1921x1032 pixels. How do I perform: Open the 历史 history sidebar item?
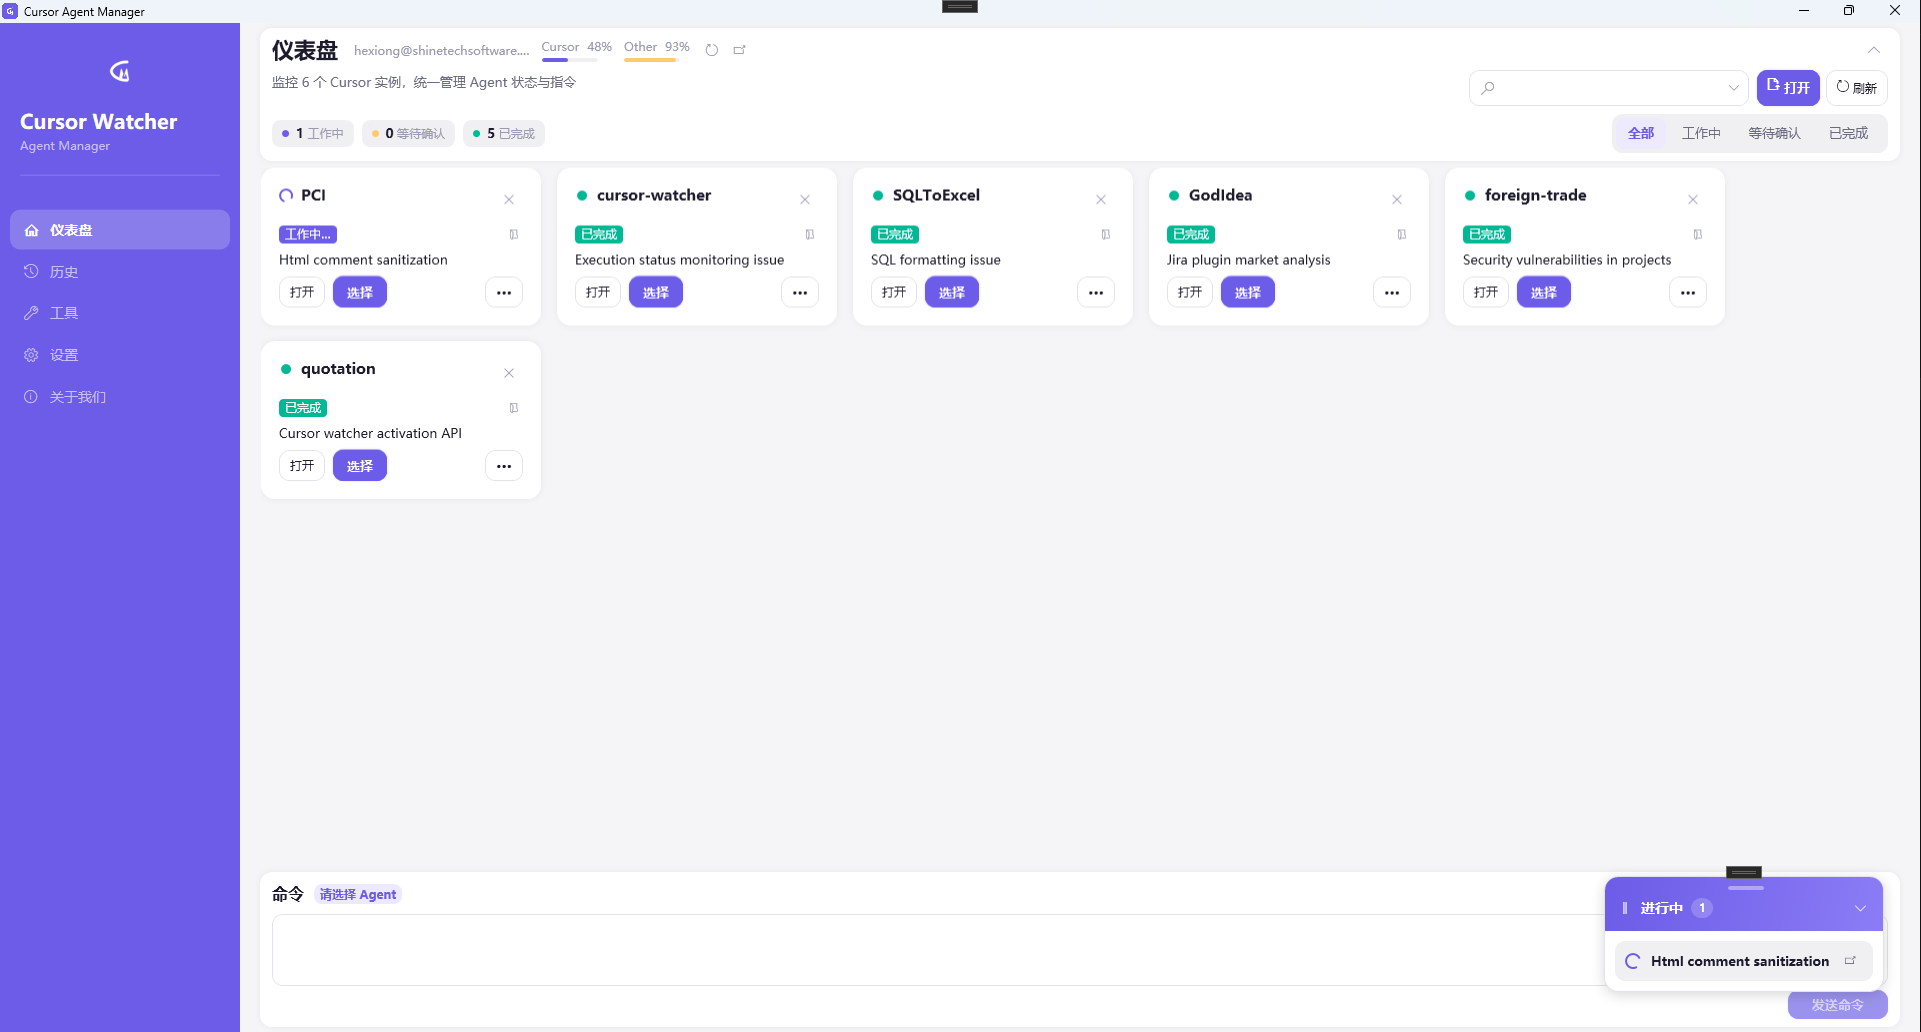coord(120,272)
